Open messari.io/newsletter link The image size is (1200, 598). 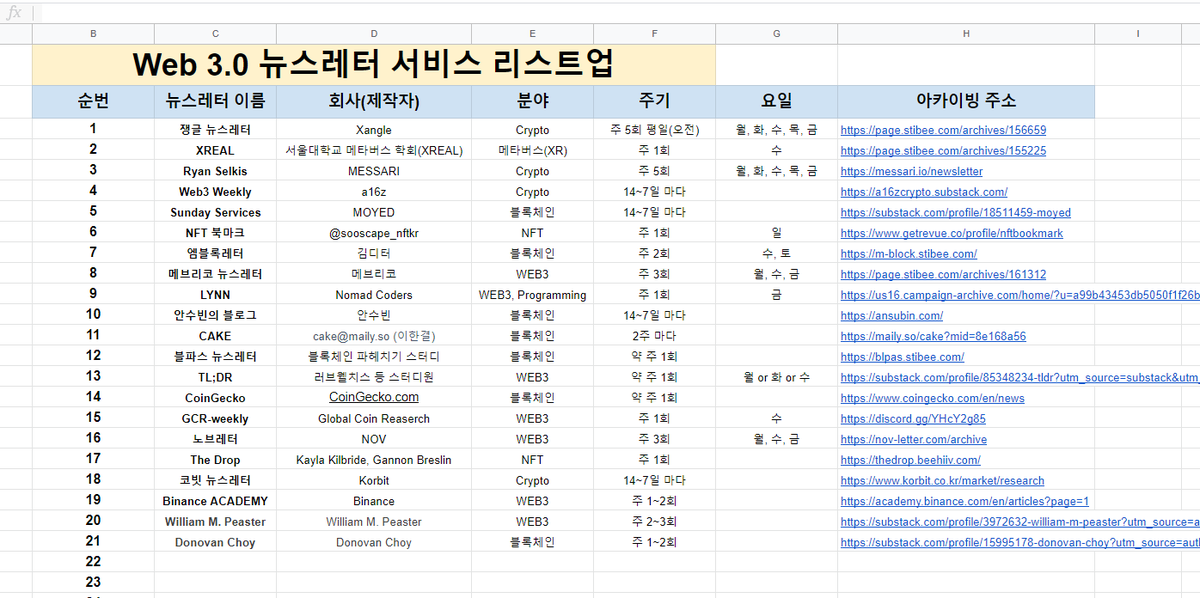pos(911,171)
